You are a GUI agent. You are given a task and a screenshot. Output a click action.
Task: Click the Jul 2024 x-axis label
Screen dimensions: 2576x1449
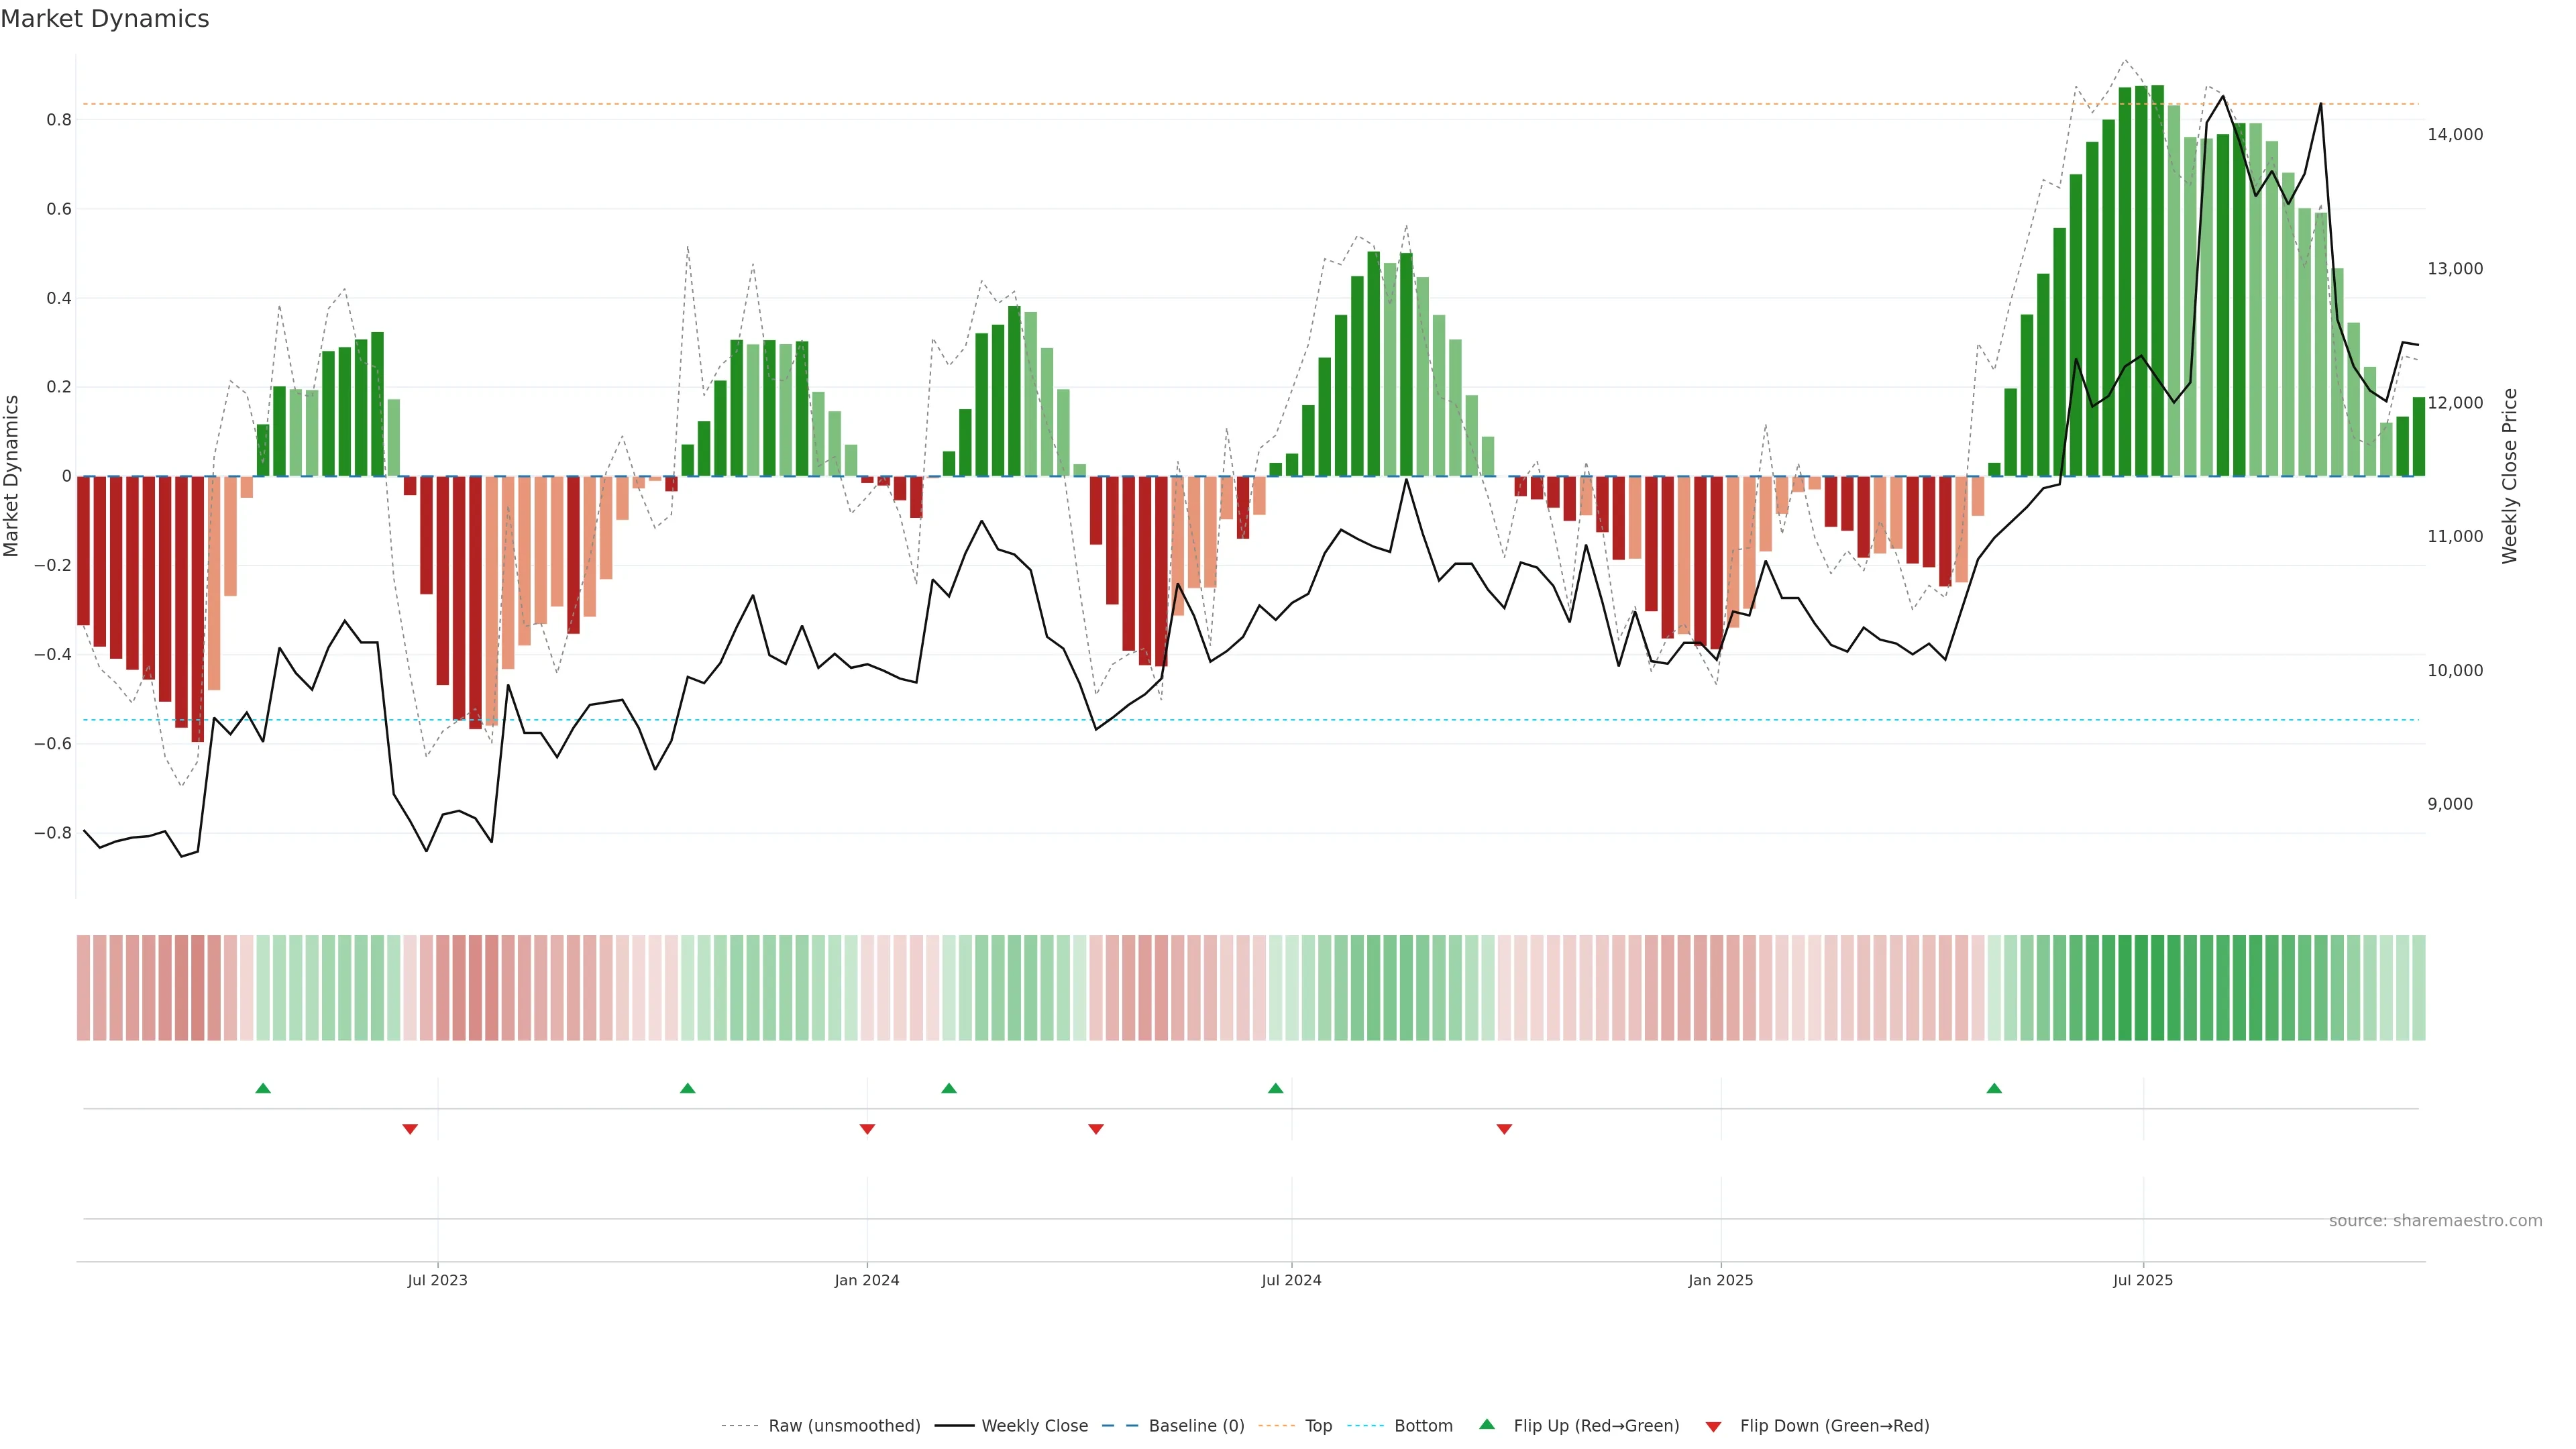1291,1280
